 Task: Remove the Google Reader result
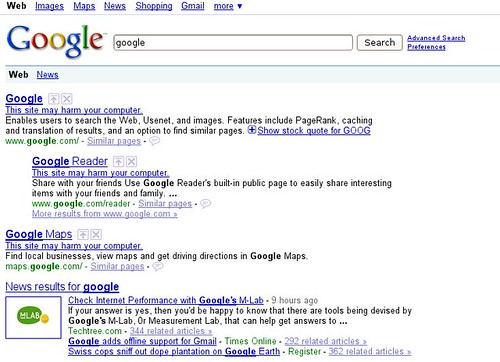(x=132, y=162)
